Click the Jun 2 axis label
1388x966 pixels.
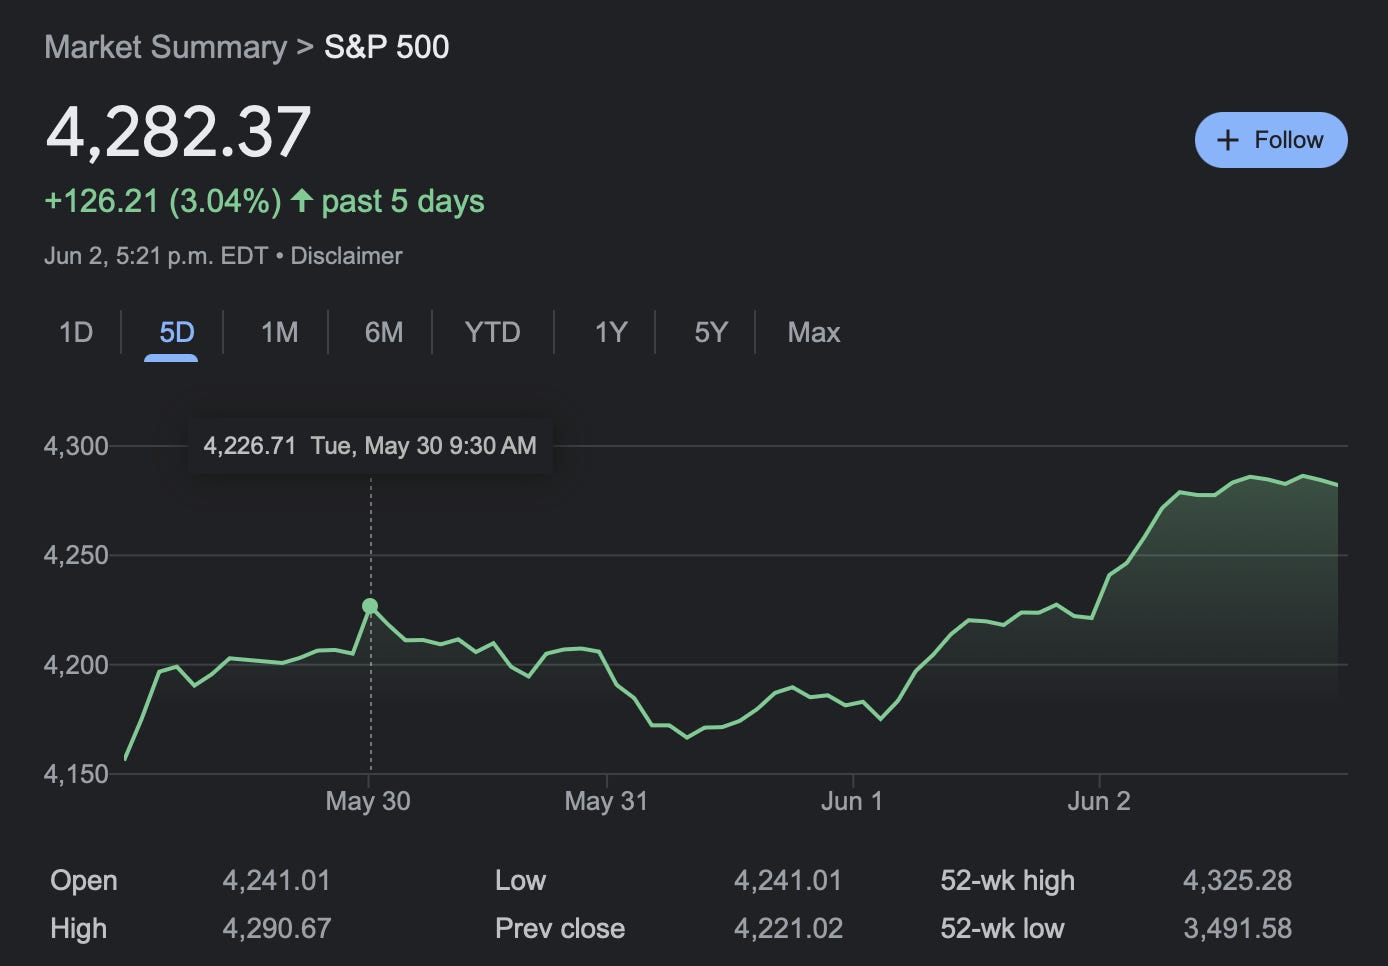tap(1099, 801)
